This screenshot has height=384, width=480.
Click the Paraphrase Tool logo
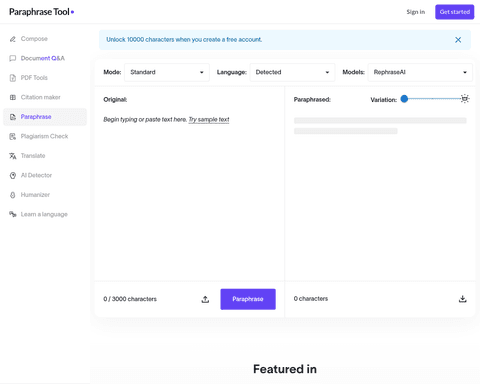point(41,12)
